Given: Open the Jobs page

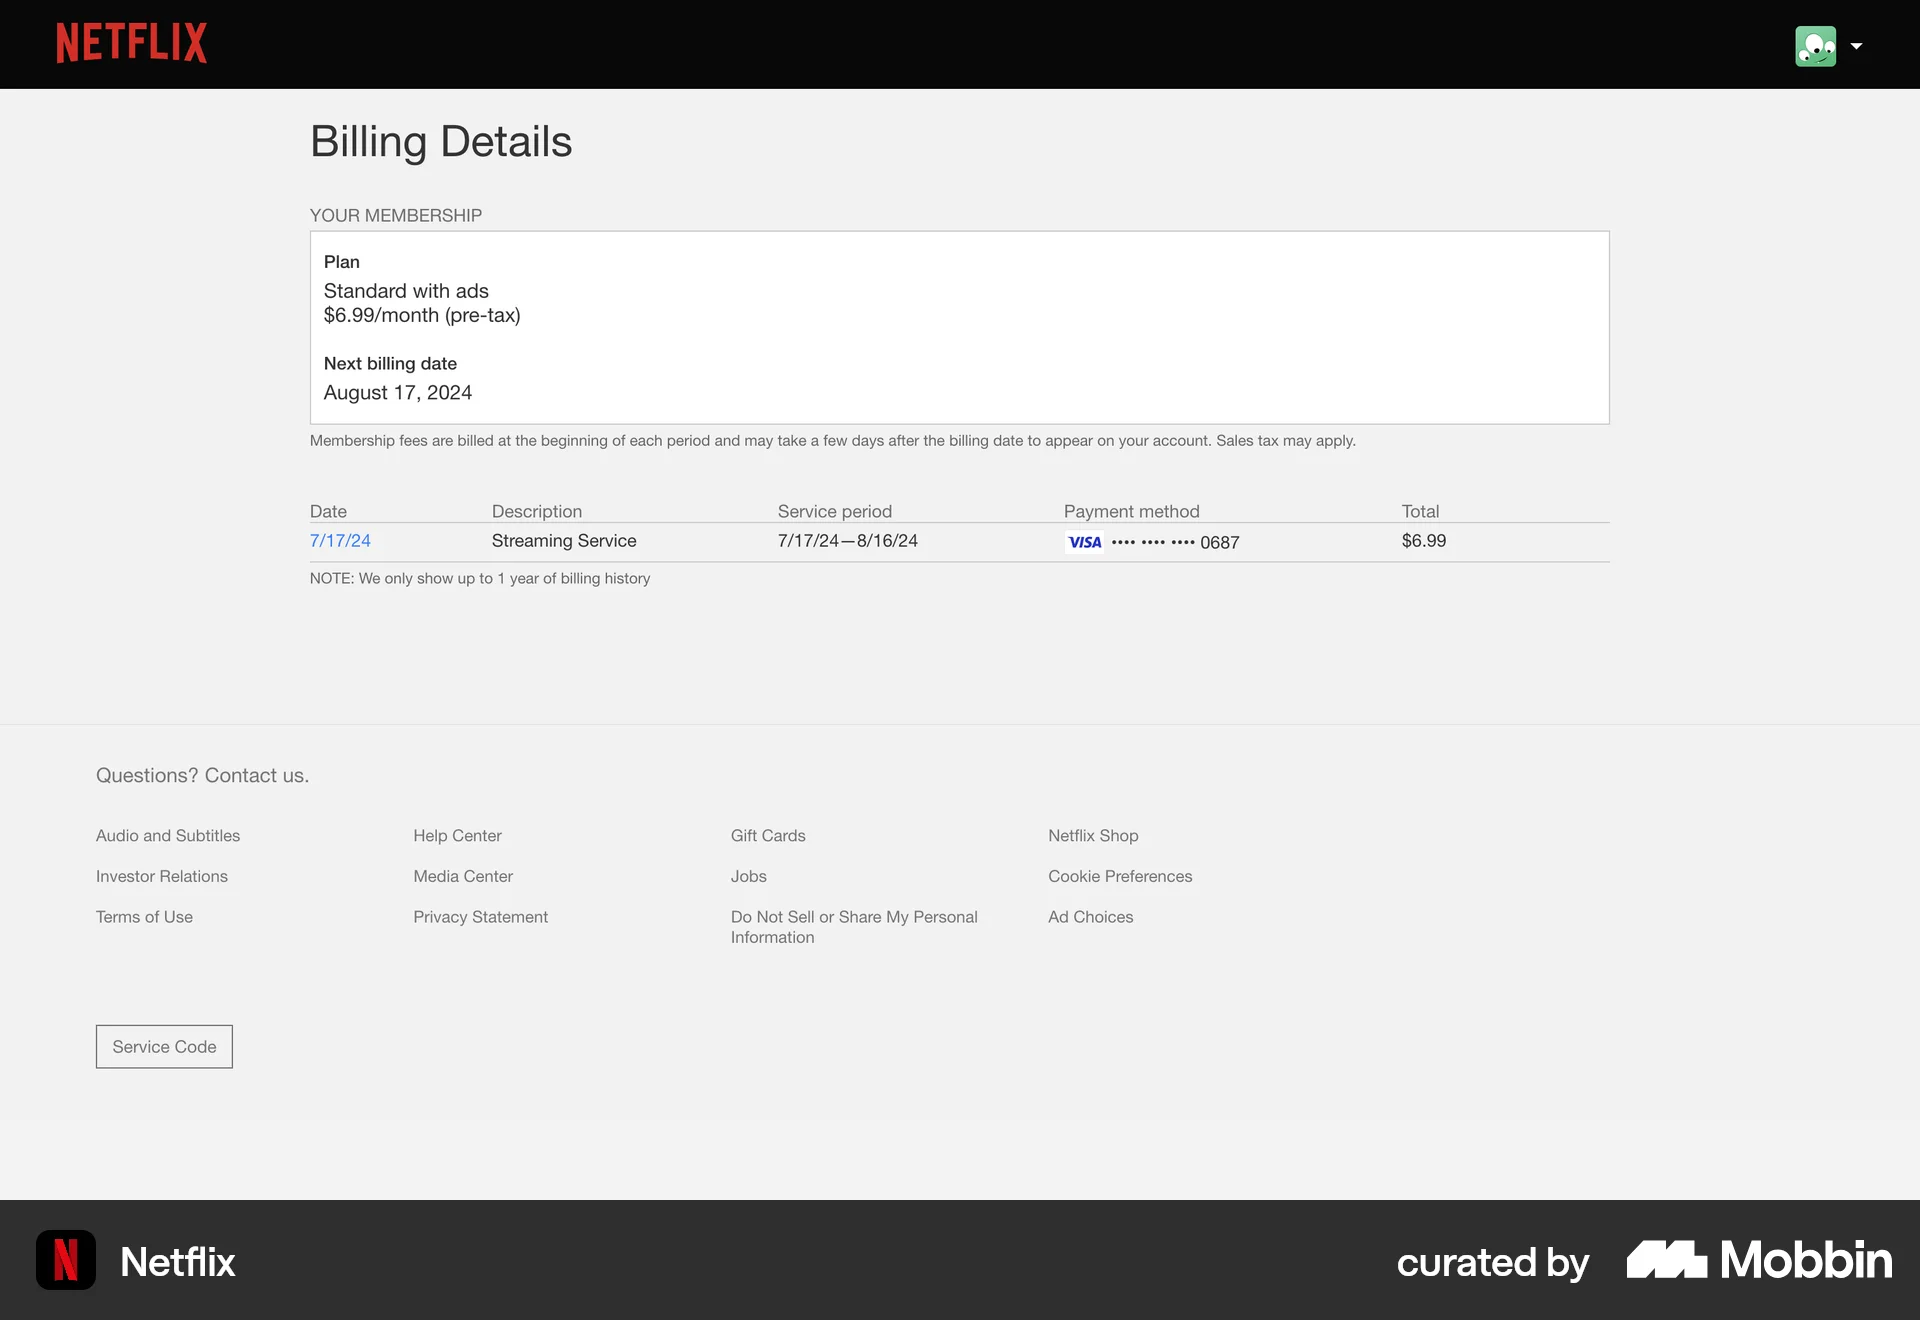Looking at the screenshot, I should [748, 876].
